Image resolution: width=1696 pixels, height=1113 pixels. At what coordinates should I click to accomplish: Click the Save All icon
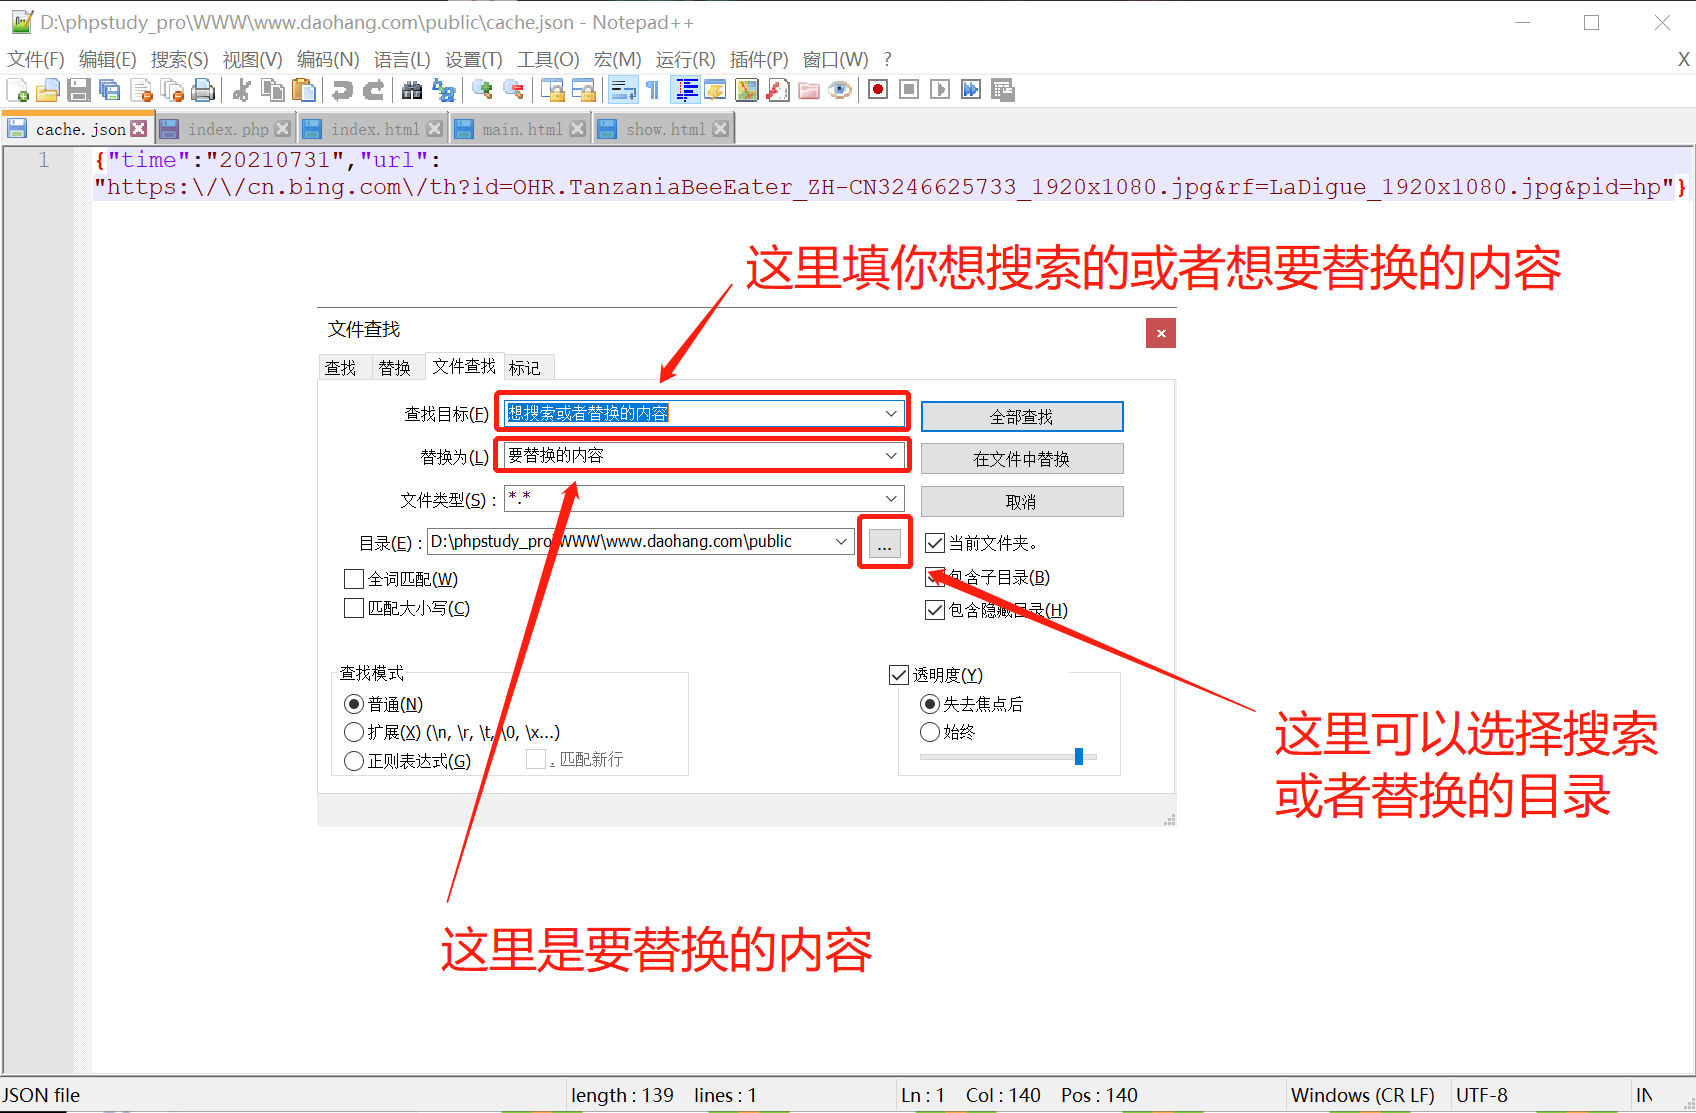[110, 90]
